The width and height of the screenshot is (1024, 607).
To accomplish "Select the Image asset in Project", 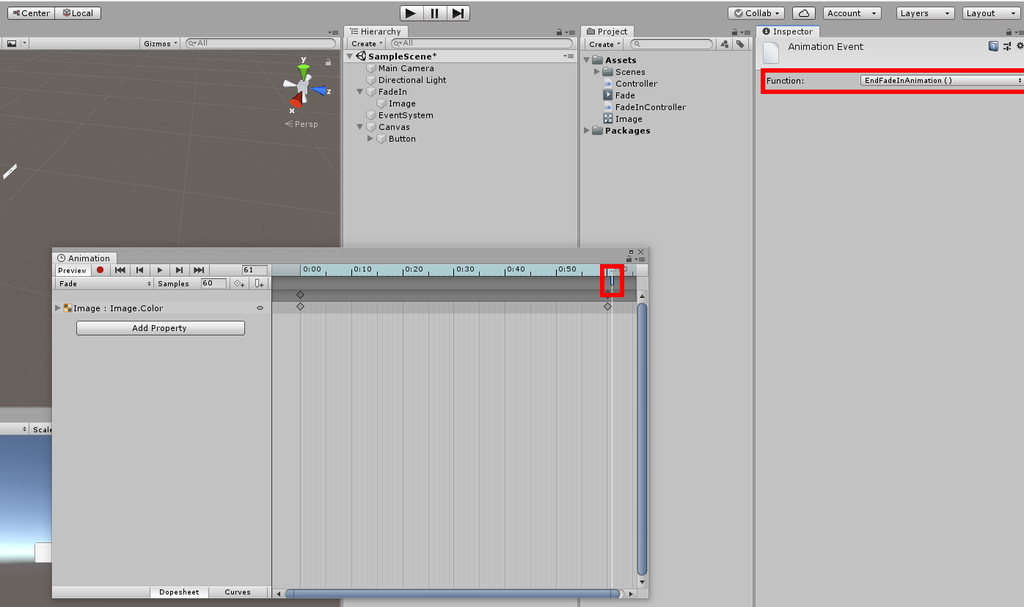I will pos(628,119).
